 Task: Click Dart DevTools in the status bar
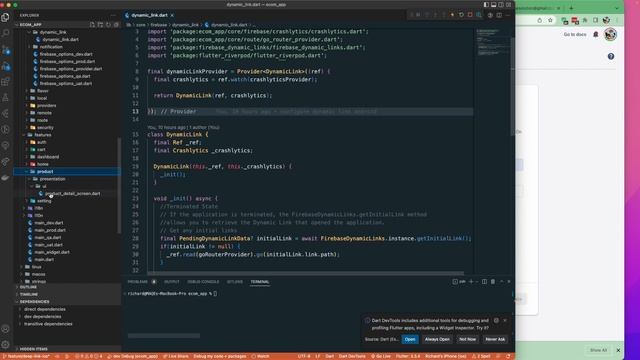coord(352,356)
